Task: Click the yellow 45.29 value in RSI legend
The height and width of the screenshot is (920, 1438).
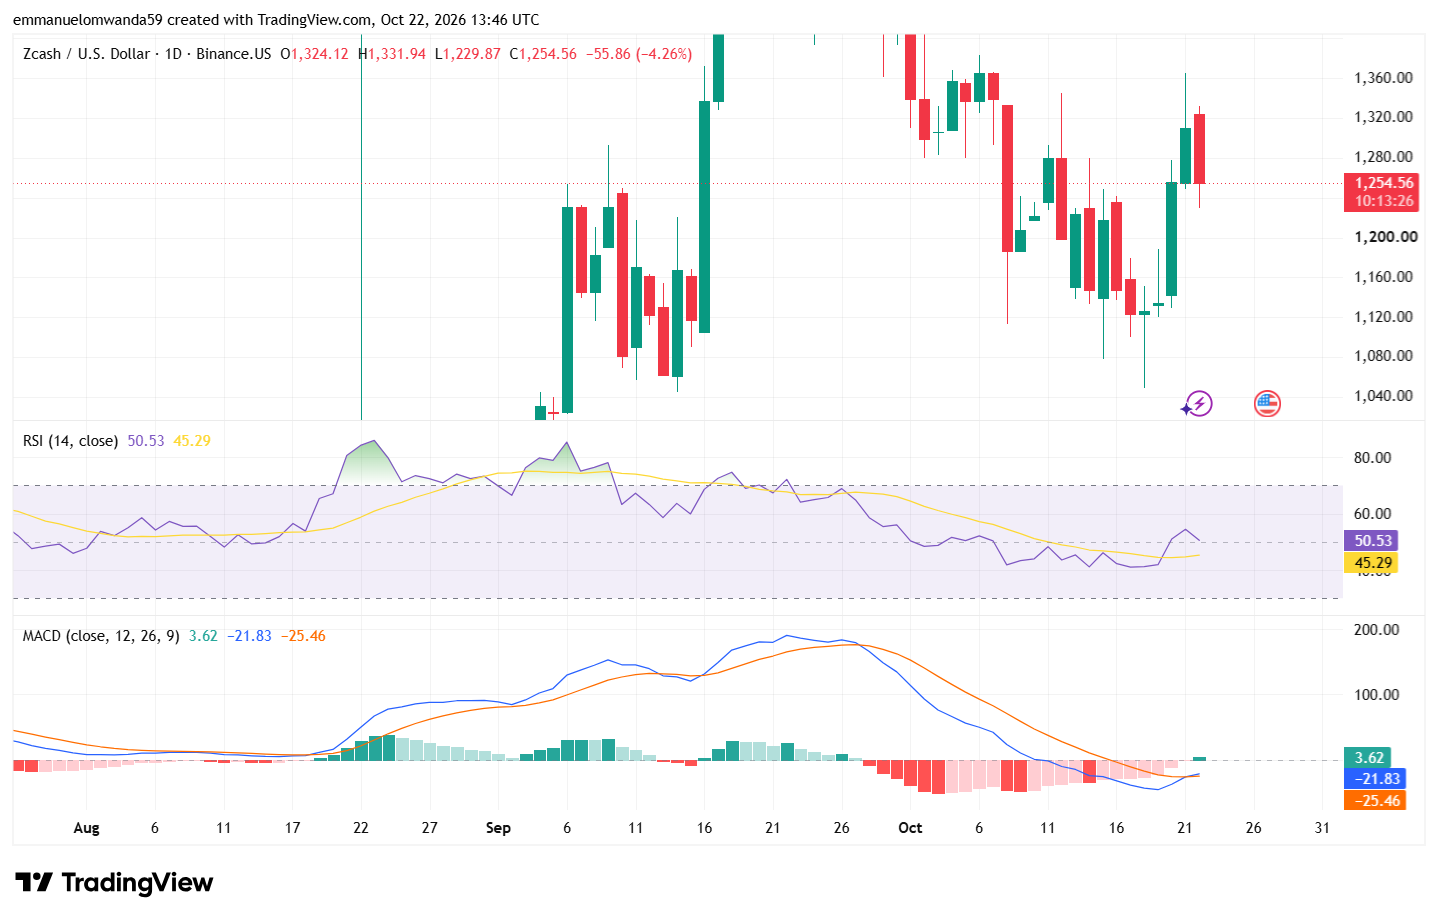Action: 192,441
